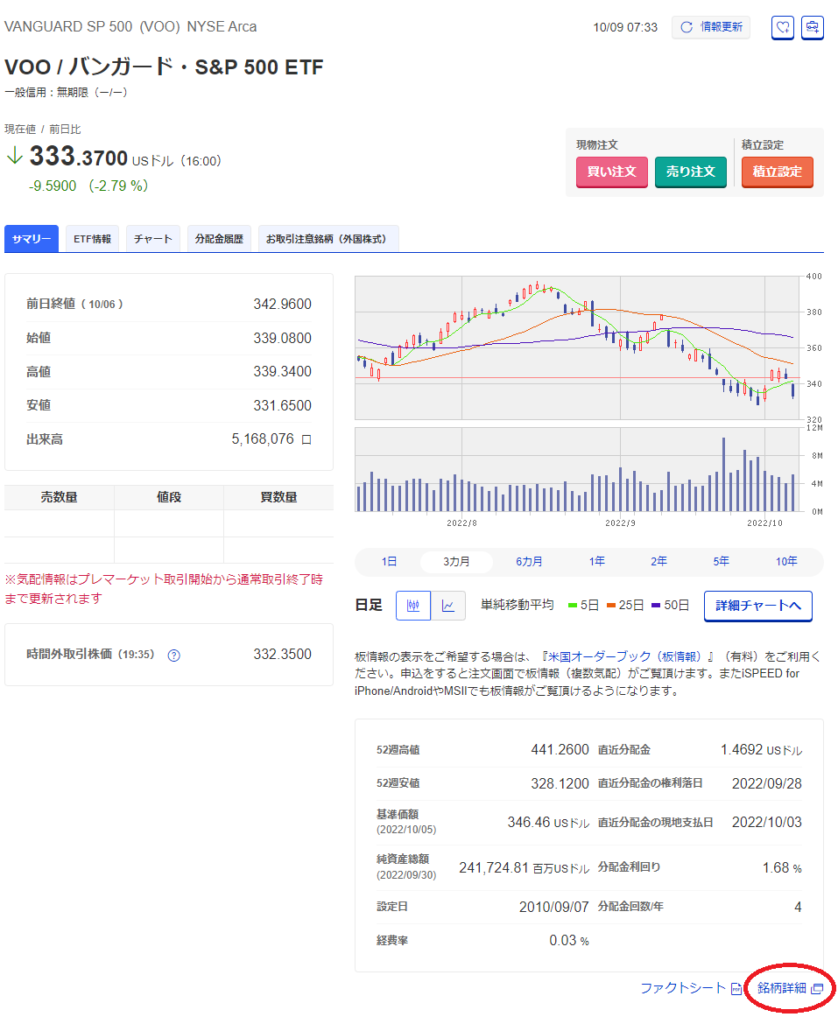Open the お取引注意銘柄(外国株式) tab
This screenshot has width=838, height=1024.
pyautogui.click(x=328, y=239)
